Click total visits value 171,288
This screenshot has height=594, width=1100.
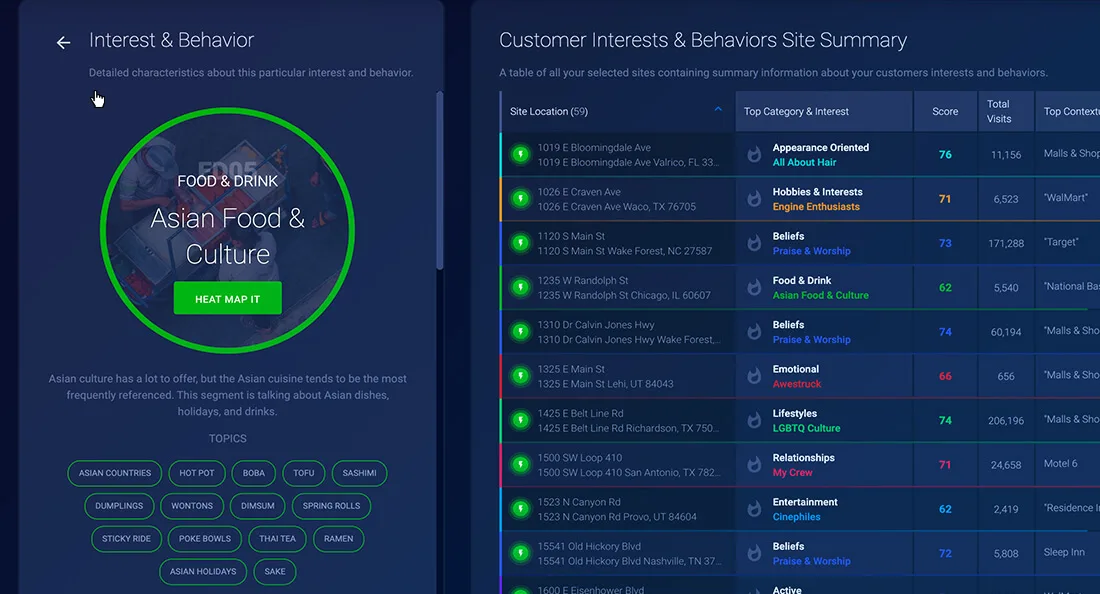pyautogui.click(x=1006, y=243)
